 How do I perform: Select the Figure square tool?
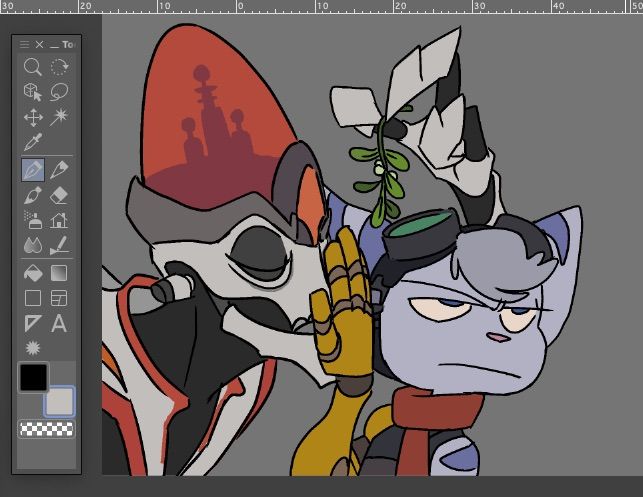(x=33, y=298)
